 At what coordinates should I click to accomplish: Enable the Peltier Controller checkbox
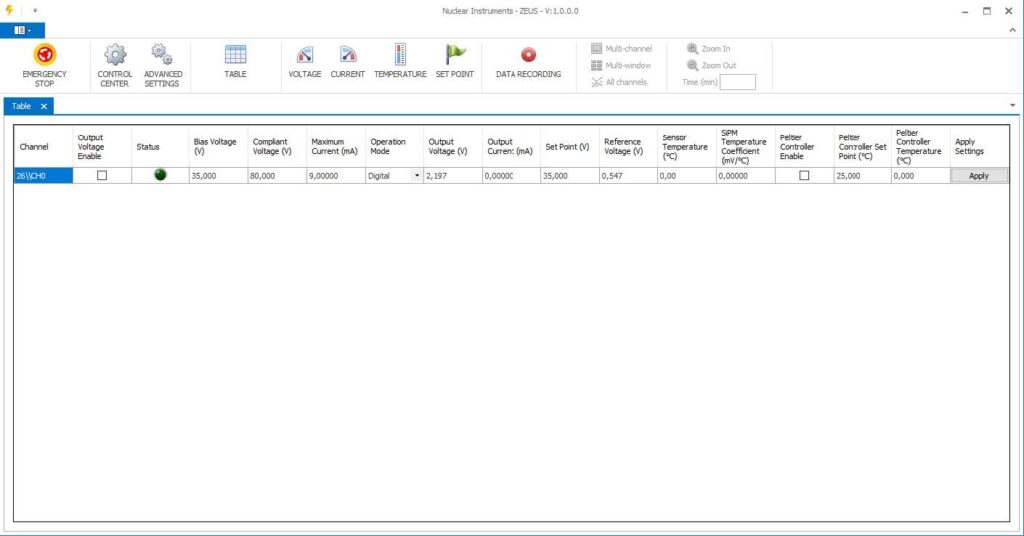coord(804,175)
